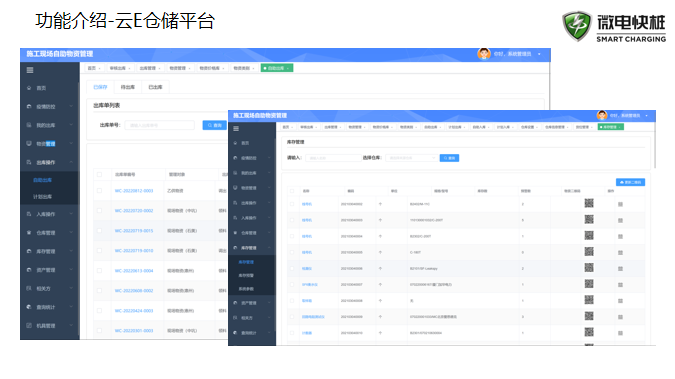Click 仓库管理 icon in back window sidebar
The width and height of the screenshot is (675, 379).
tap(29, 233)
